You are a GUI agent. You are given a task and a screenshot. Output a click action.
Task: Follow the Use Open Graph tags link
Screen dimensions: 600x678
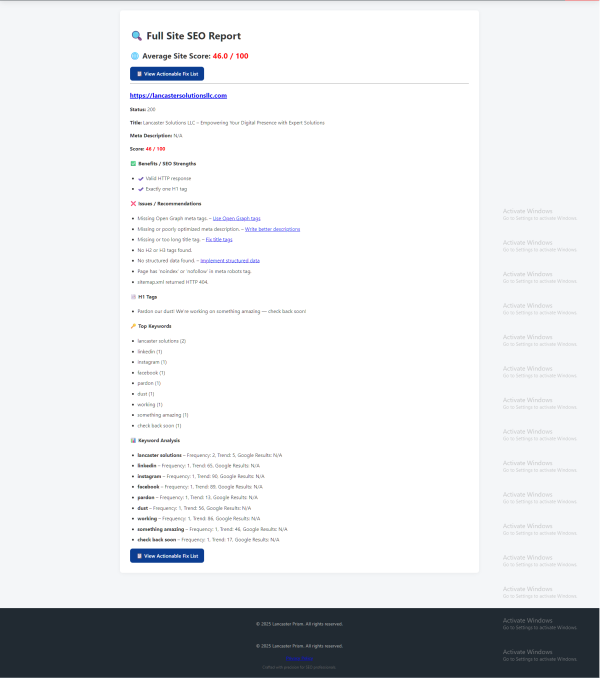[x=236, y=218]
